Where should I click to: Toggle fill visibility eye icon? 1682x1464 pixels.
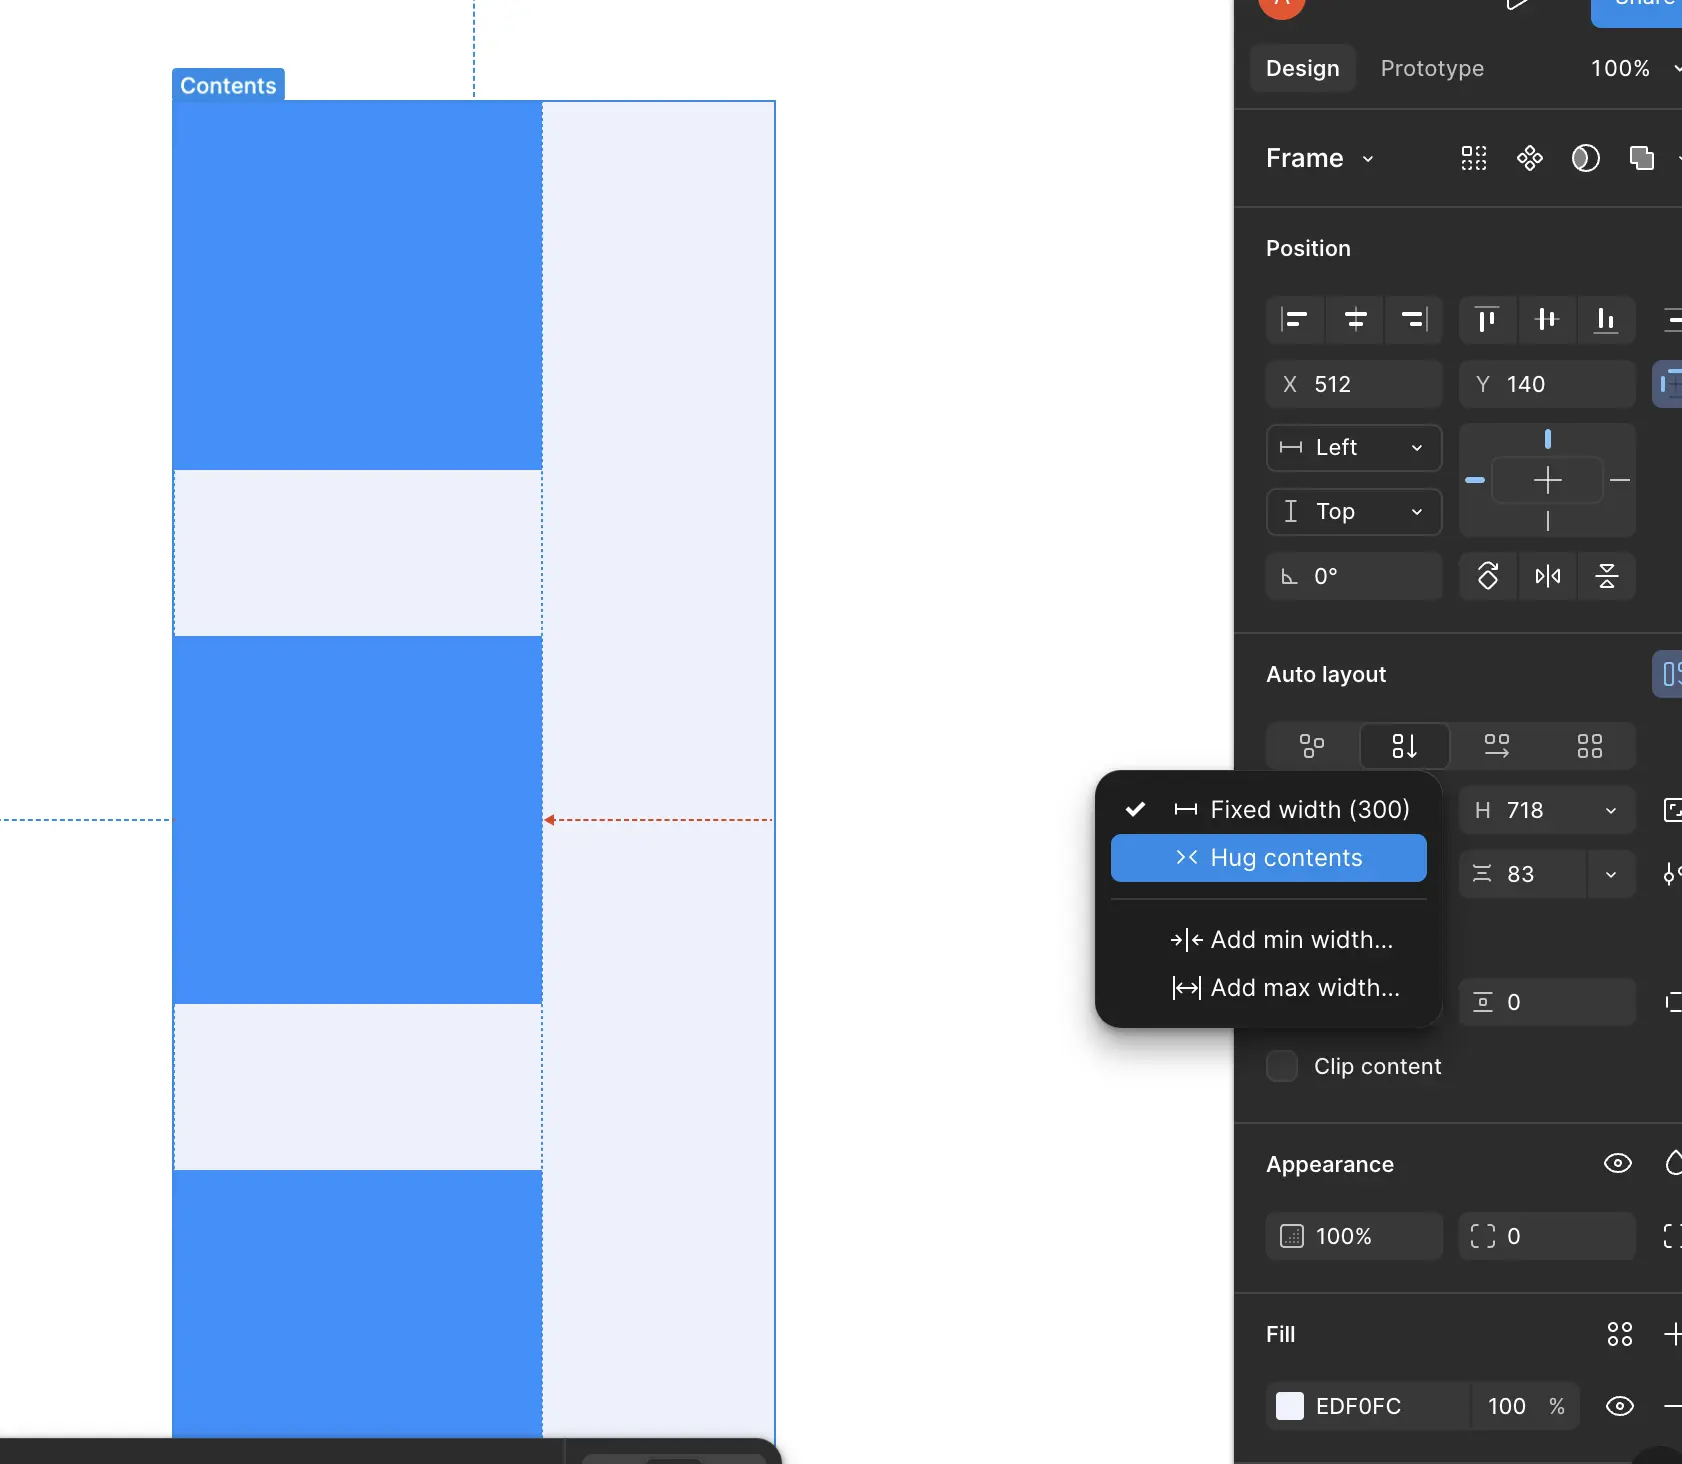(x=1619, y=1406)
